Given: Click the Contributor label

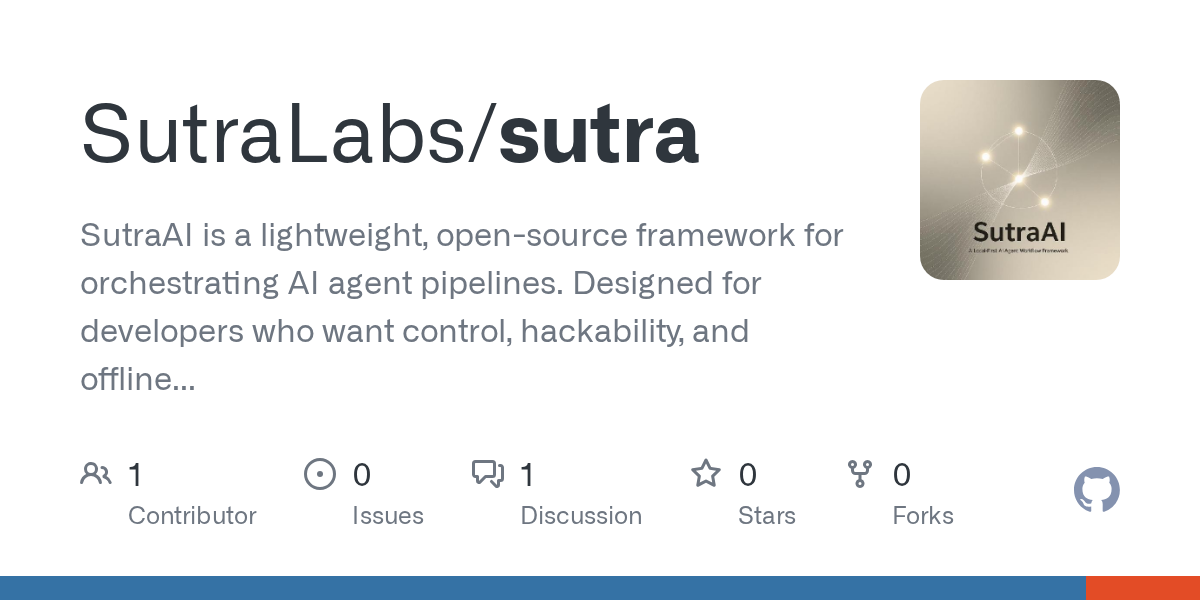Looking at the screenshot, I should tap(192, 516).
